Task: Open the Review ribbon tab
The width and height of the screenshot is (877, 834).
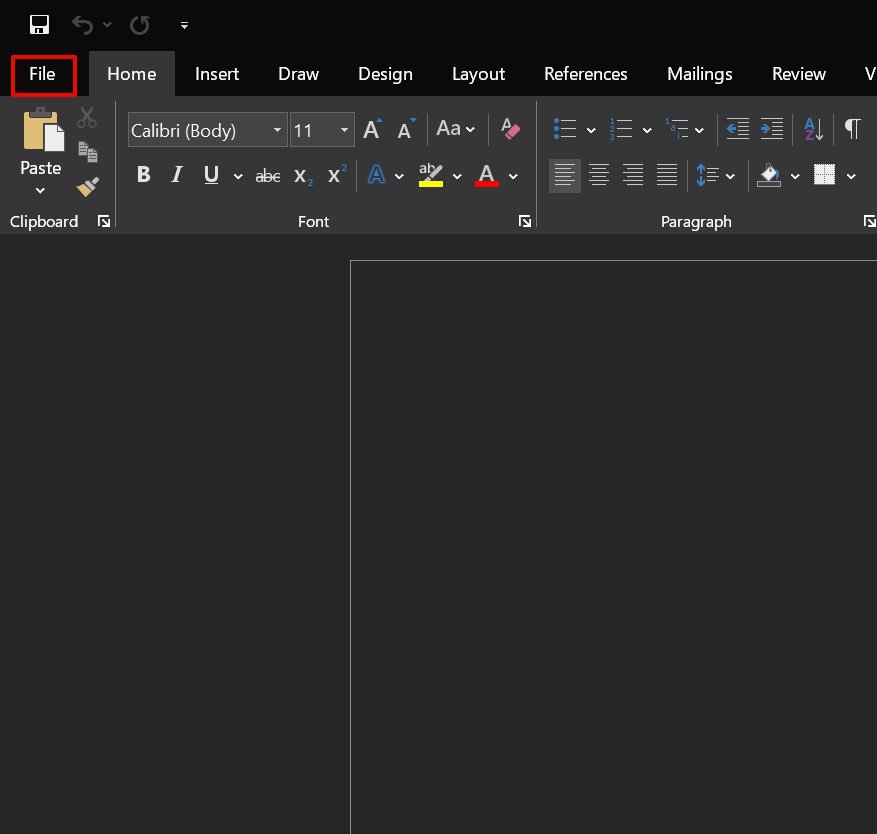Action: pyautogui.click(x=798, y=73)
